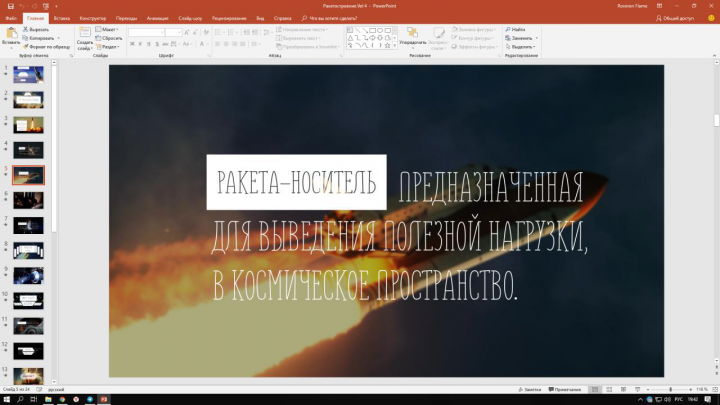Select the star shape in the shapes gallery
The width and height of the screenshot is (720, 405).
388,45
